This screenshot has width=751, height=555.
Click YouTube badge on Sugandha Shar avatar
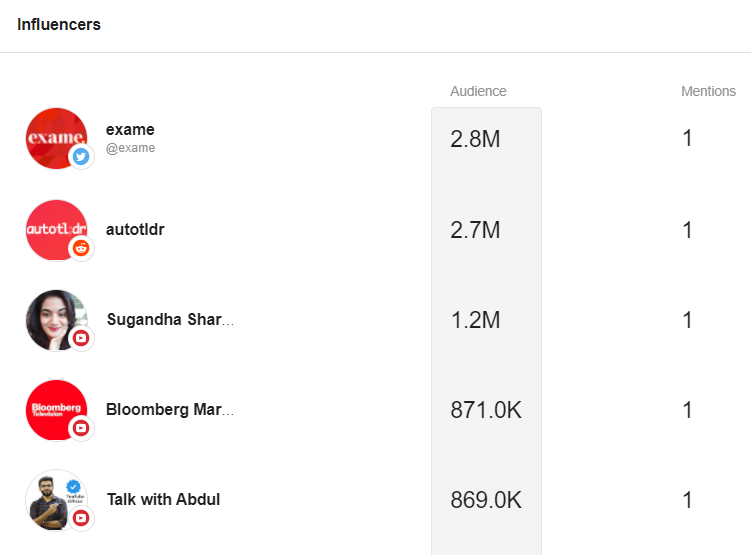point(81,338)
